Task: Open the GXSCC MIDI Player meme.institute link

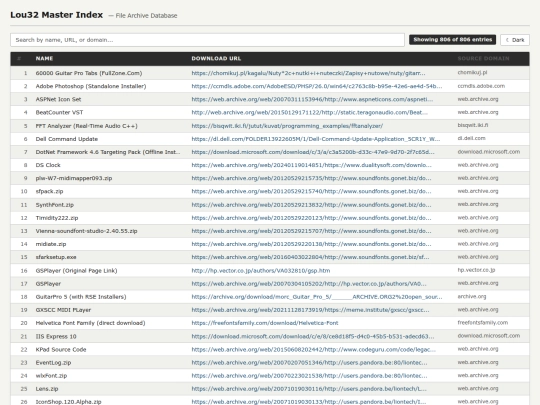Action: (x=310, y=310)
